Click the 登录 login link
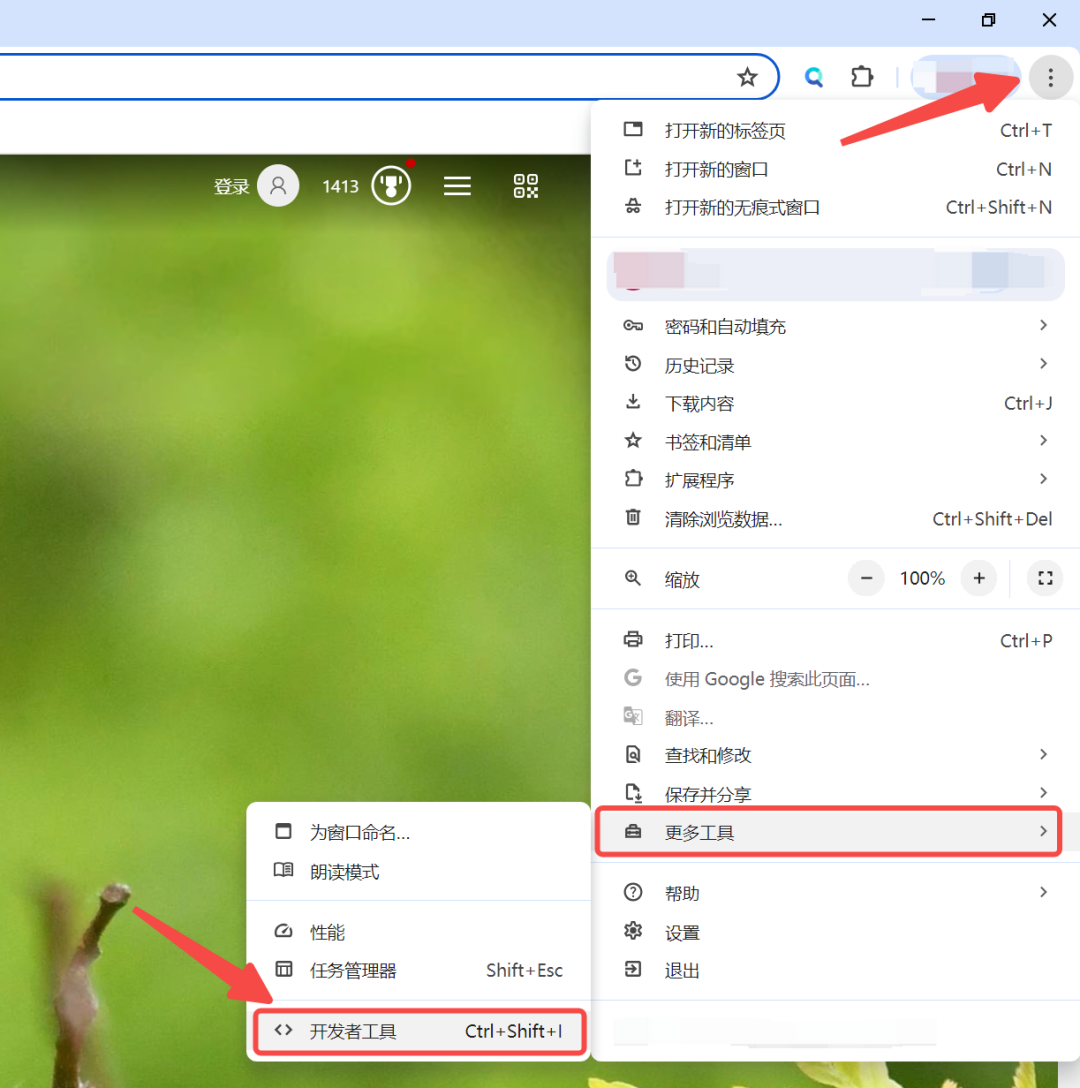This screenshot has width=1080, height=1088. 231,187
